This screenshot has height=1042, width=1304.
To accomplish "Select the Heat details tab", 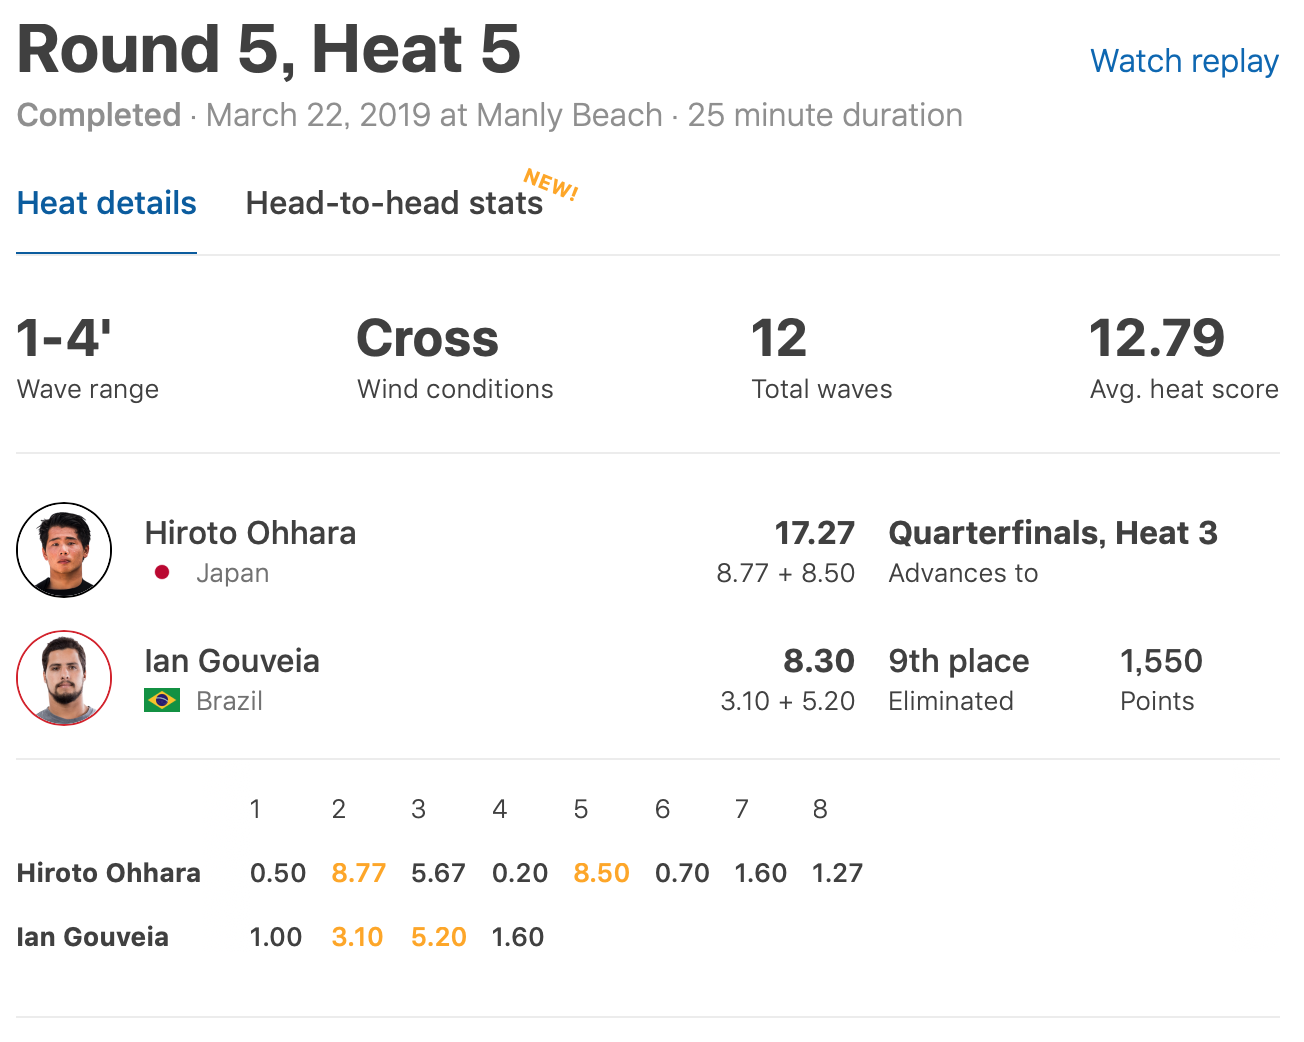I will [x=107, y=203].
